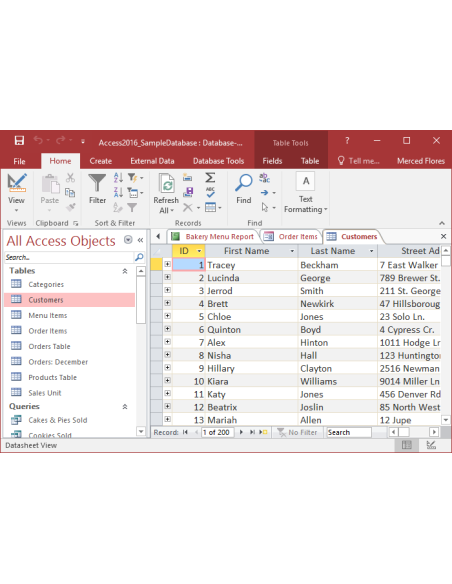Click the Totals sigma icon
Screen dimensions: 452x584
coord(210,177)
